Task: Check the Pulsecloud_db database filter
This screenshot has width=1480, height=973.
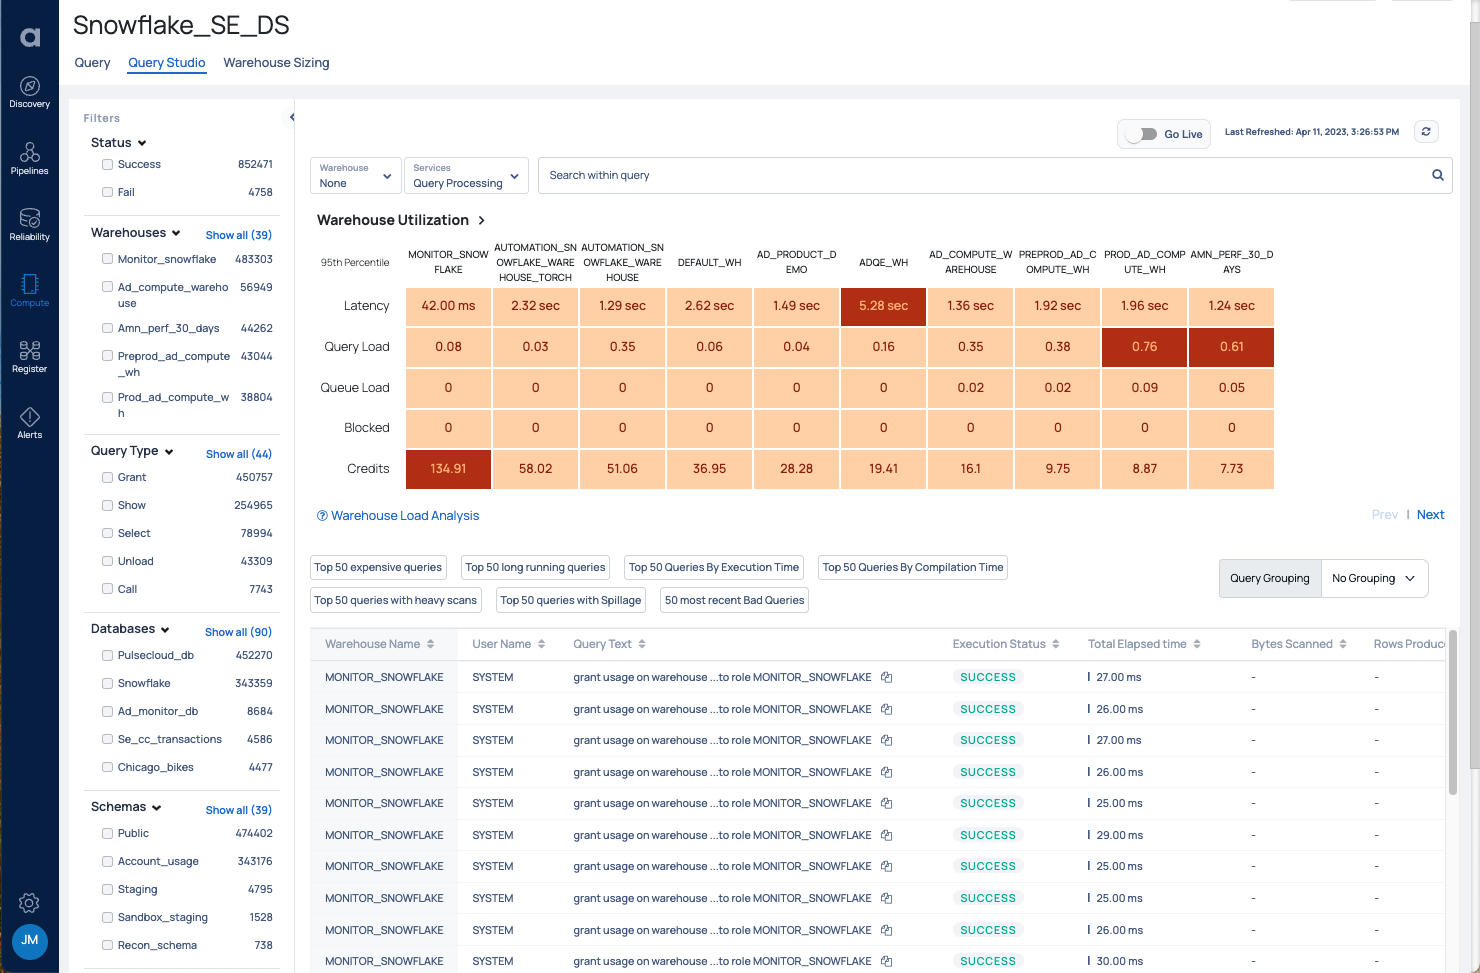Action: [107, 655]
